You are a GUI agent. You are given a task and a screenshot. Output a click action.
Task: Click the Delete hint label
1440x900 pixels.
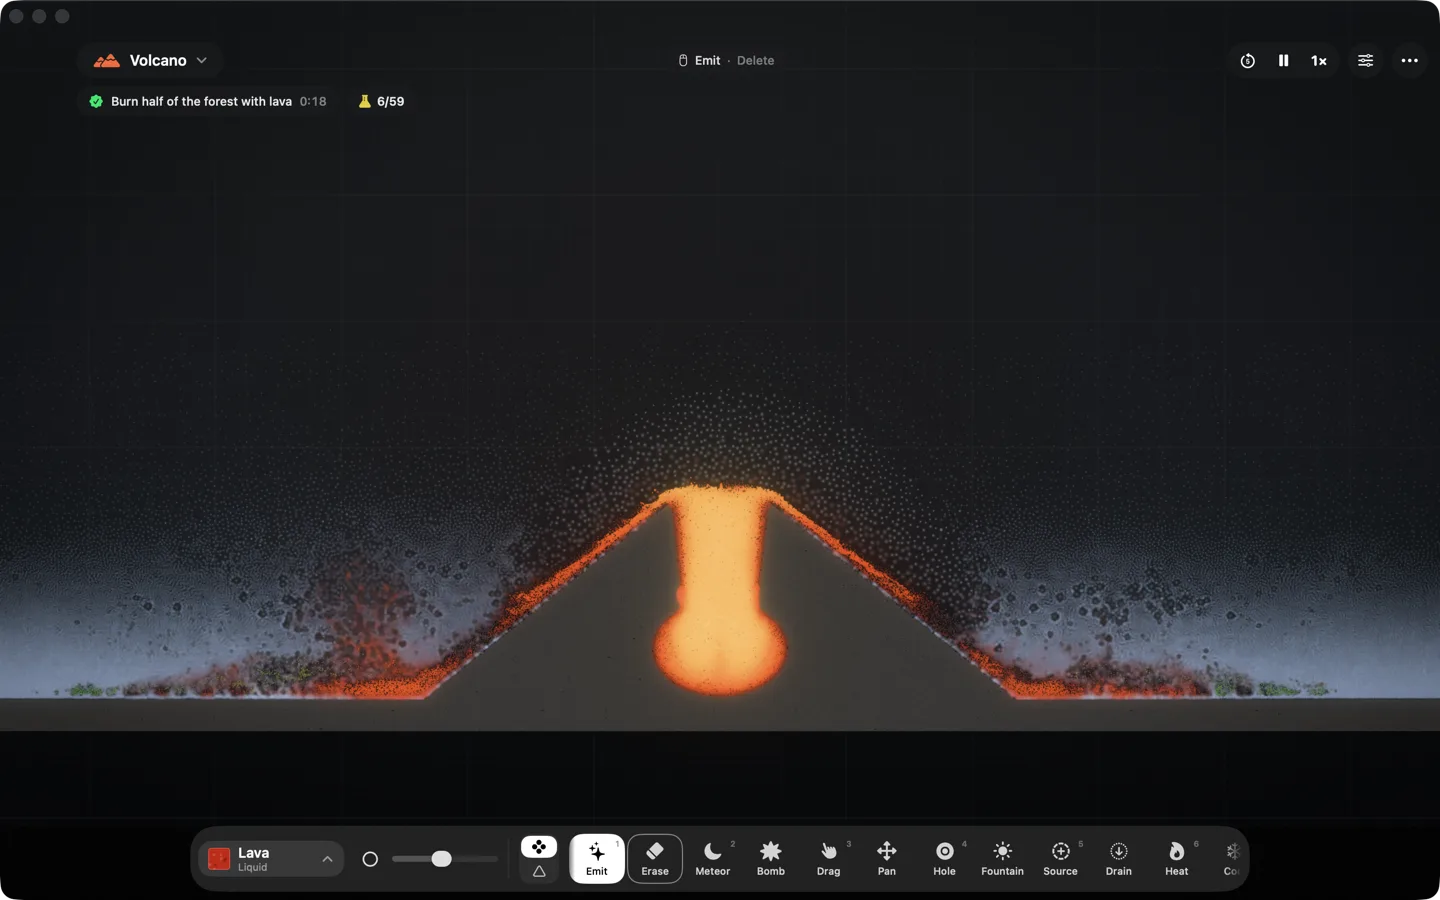pyautogui.click(x=756, y=61)
